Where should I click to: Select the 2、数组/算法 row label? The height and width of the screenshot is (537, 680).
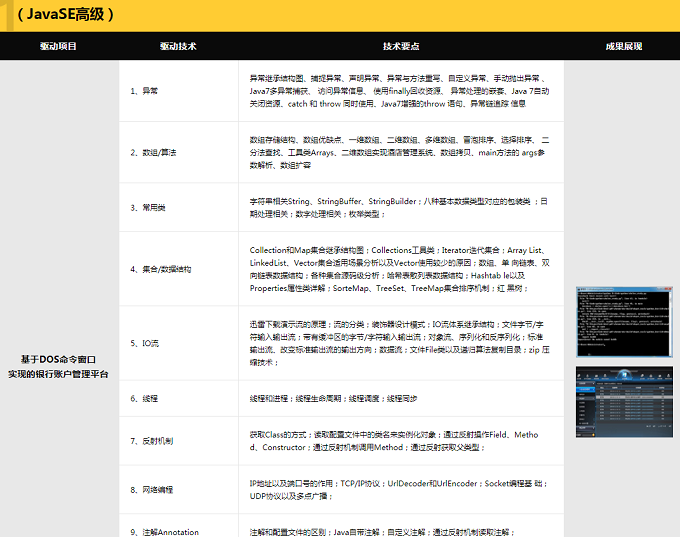[x=153, y=152]
